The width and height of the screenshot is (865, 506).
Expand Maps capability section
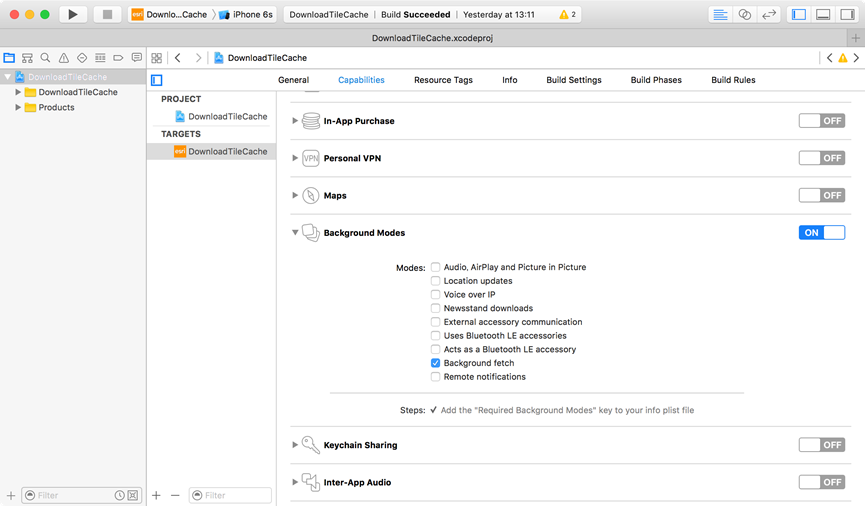(x=295, y=195)
